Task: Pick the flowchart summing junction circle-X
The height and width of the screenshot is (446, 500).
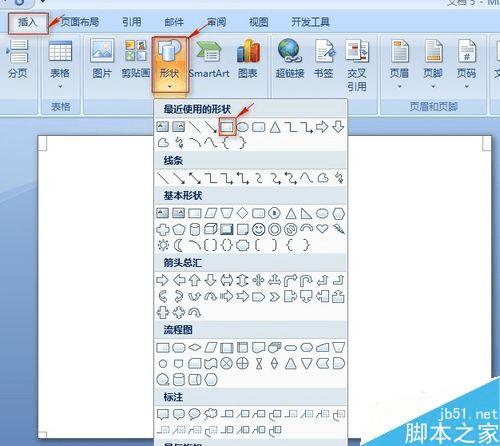Action: tap(227, 363)
